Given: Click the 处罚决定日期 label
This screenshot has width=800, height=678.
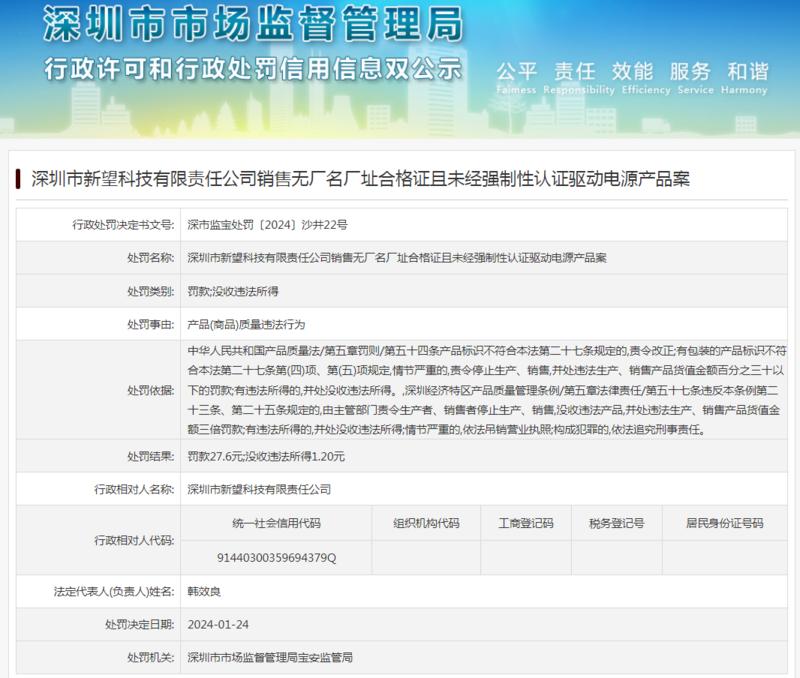Looking at the screenshot, I should tap(140, 624).
